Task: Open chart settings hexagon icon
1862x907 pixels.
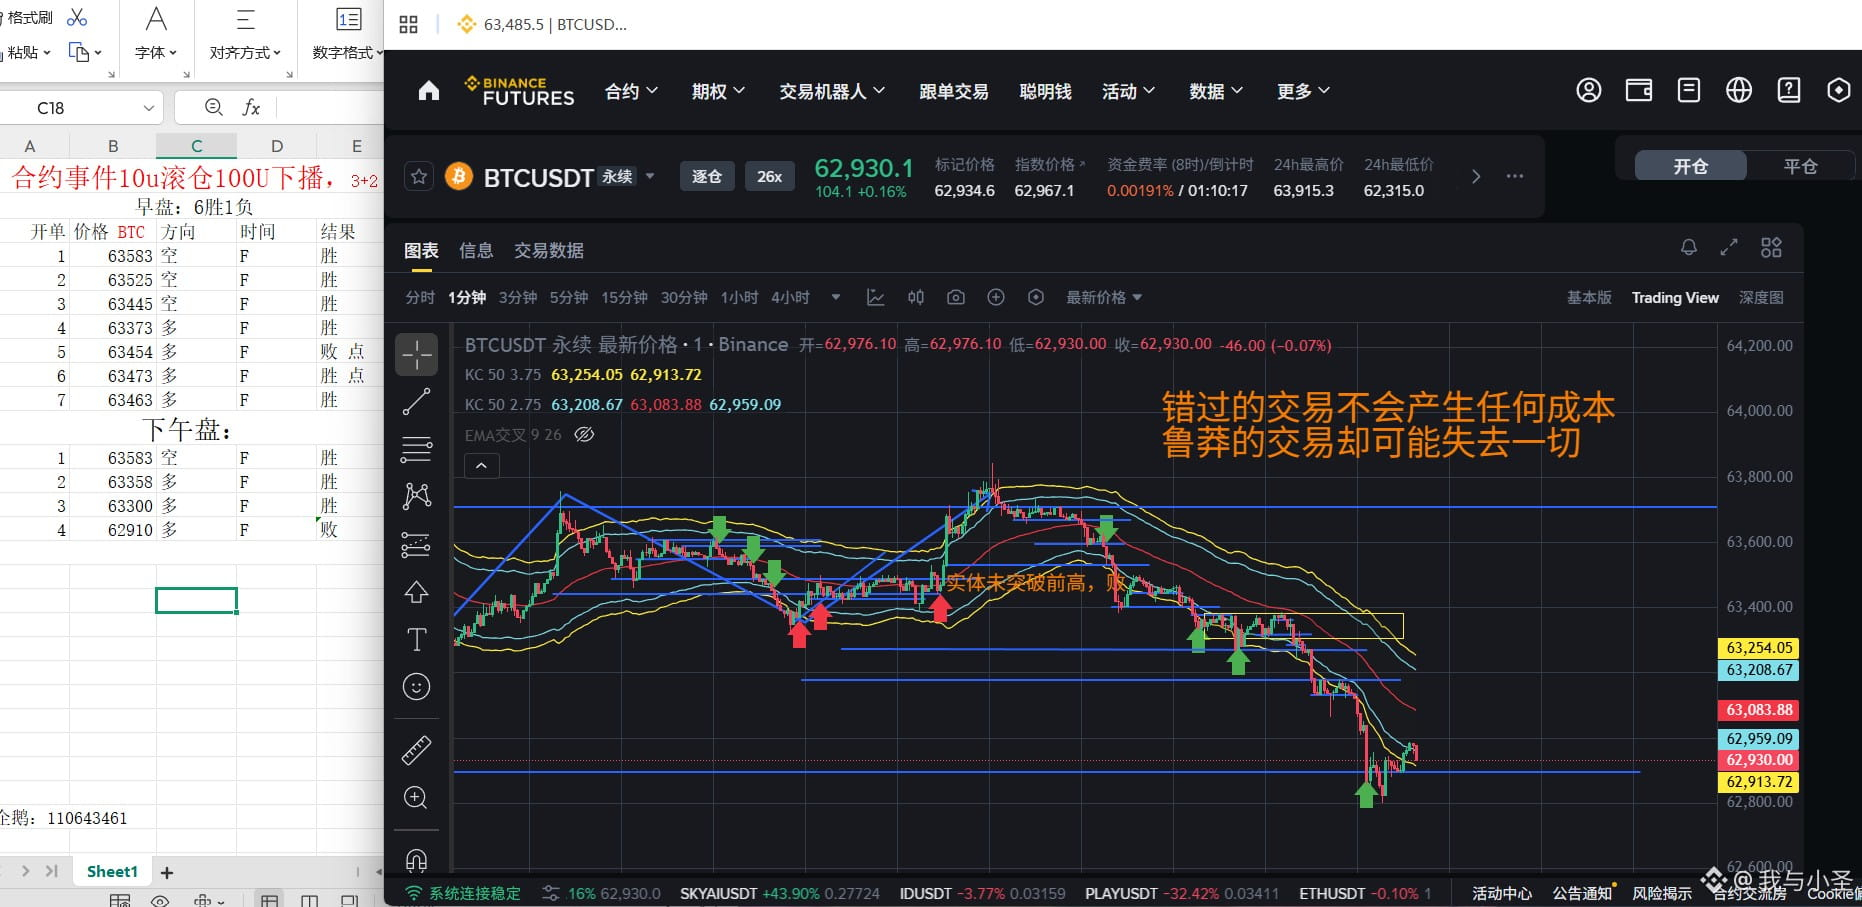Action: [x=1036, y=297]
